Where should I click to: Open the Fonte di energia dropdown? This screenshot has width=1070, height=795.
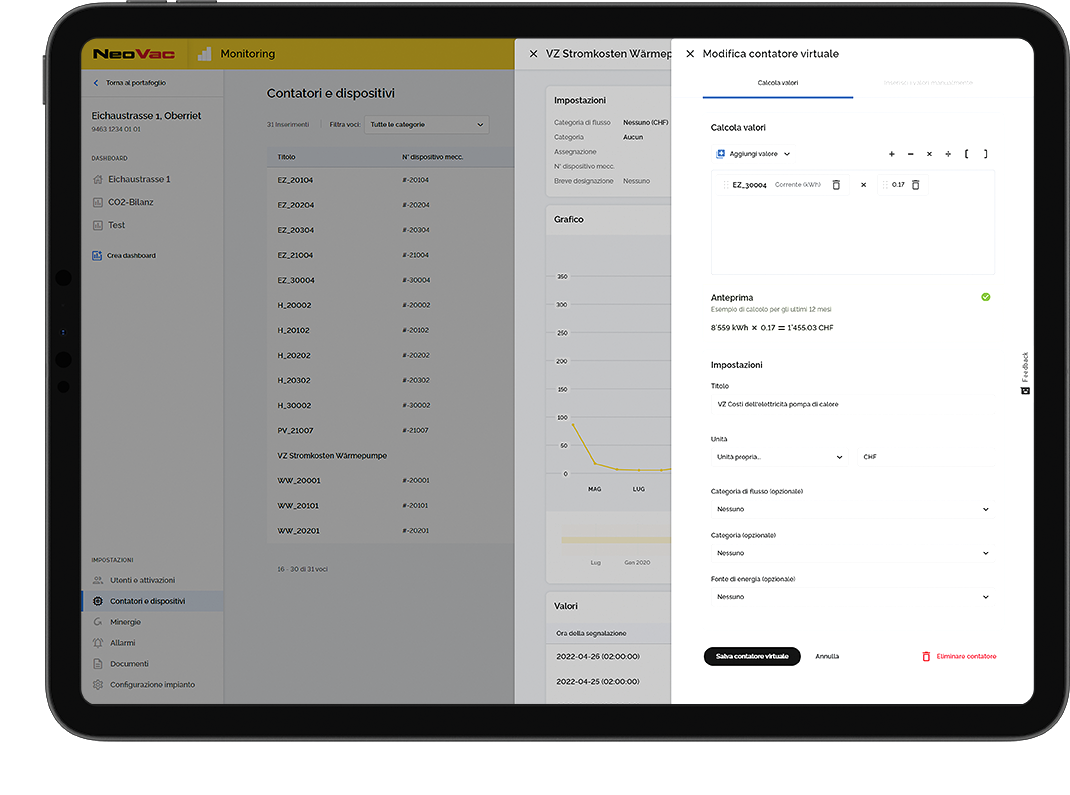tap(852, 597)
